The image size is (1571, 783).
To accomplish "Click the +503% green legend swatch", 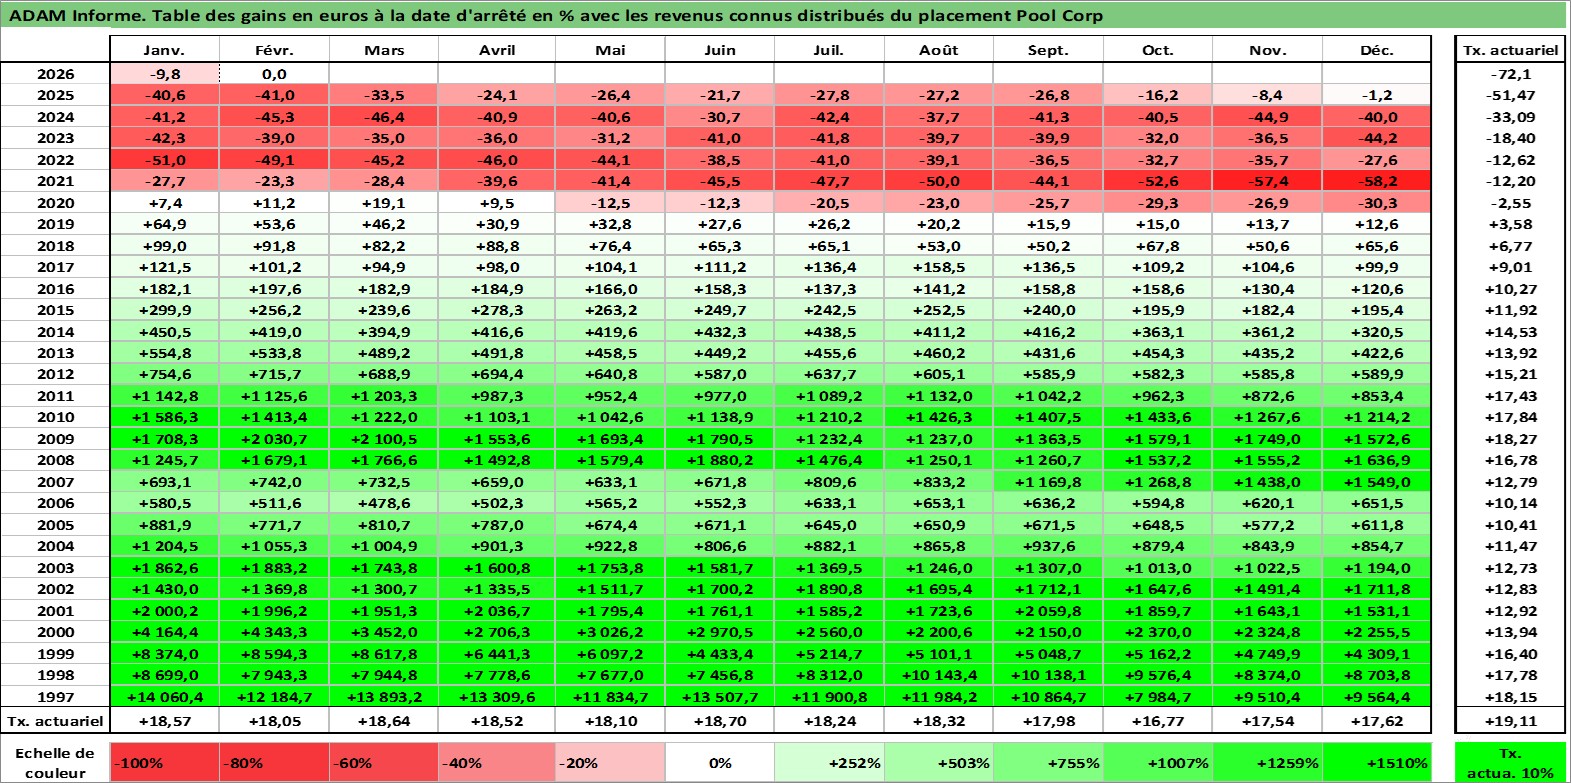I will [939, 763].
